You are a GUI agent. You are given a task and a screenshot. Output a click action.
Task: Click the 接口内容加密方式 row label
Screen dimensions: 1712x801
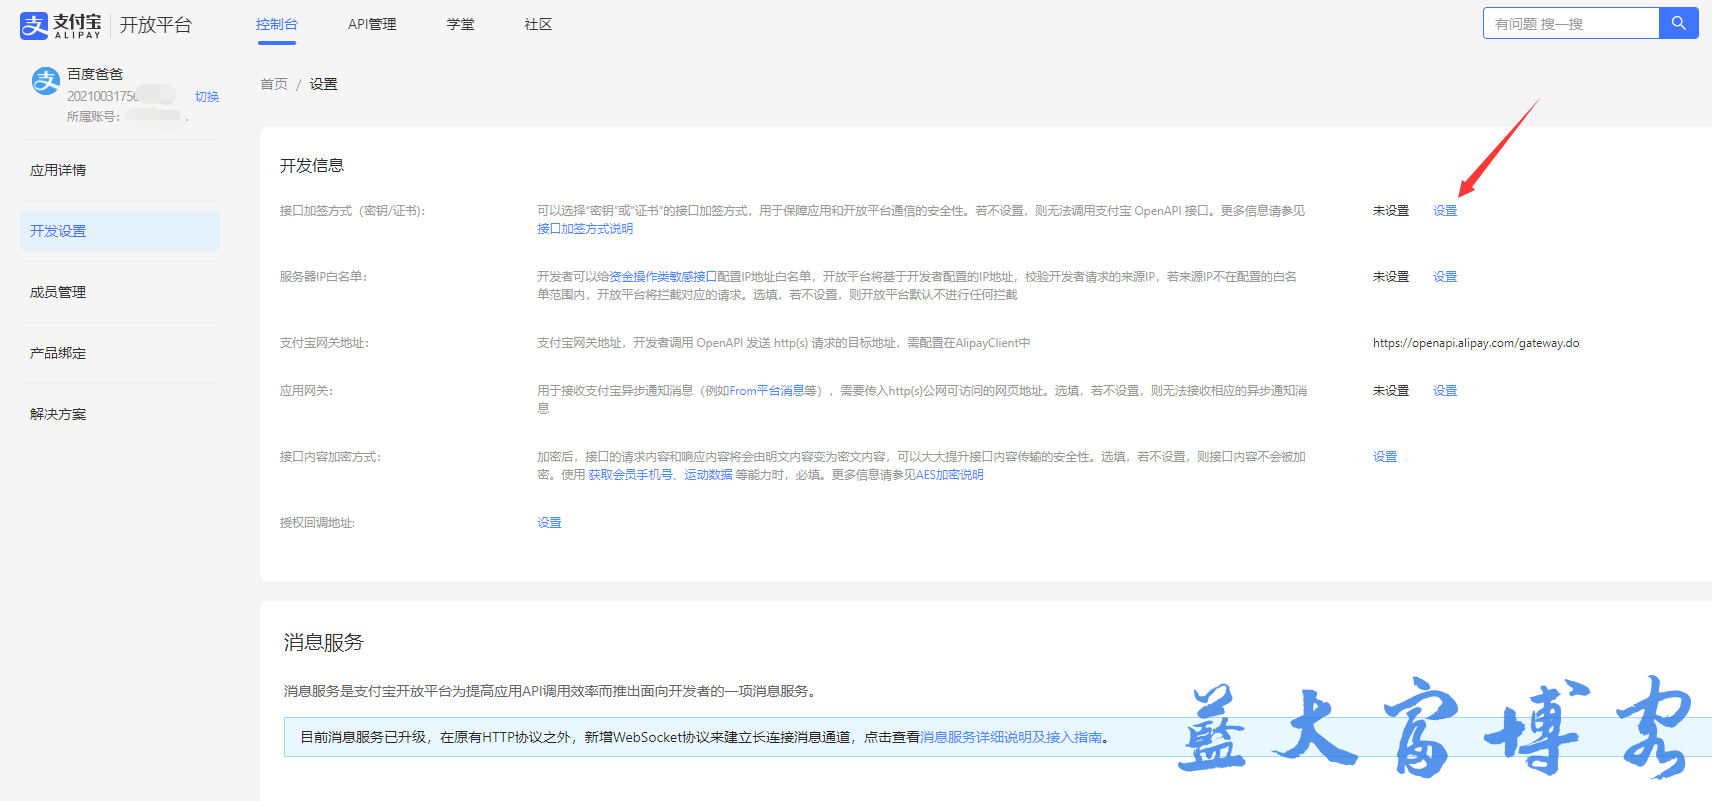pos(330,457)
